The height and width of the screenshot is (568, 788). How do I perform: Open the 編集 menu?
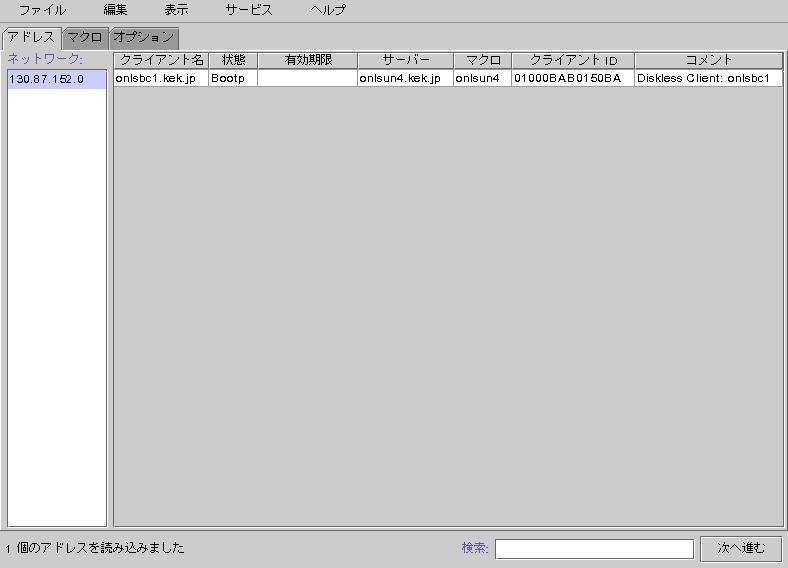(x=115, y=10)
